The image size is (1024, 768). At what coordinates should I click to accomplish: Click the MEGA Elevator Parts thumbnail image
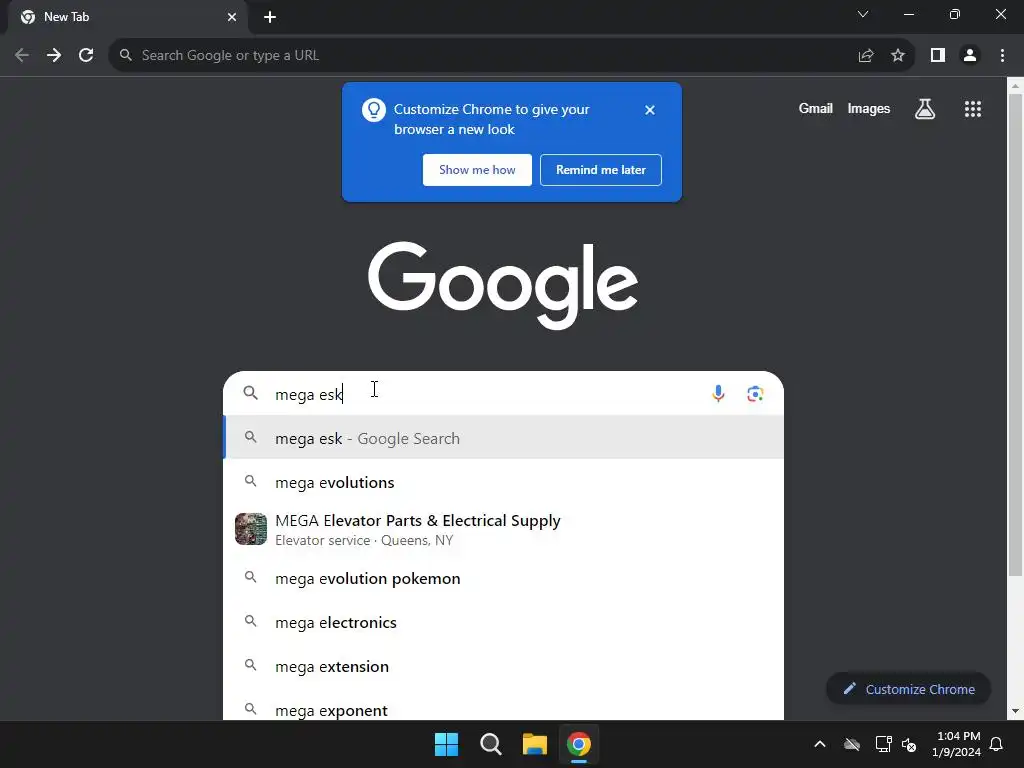pyautogui.click(x=251, y=529)
